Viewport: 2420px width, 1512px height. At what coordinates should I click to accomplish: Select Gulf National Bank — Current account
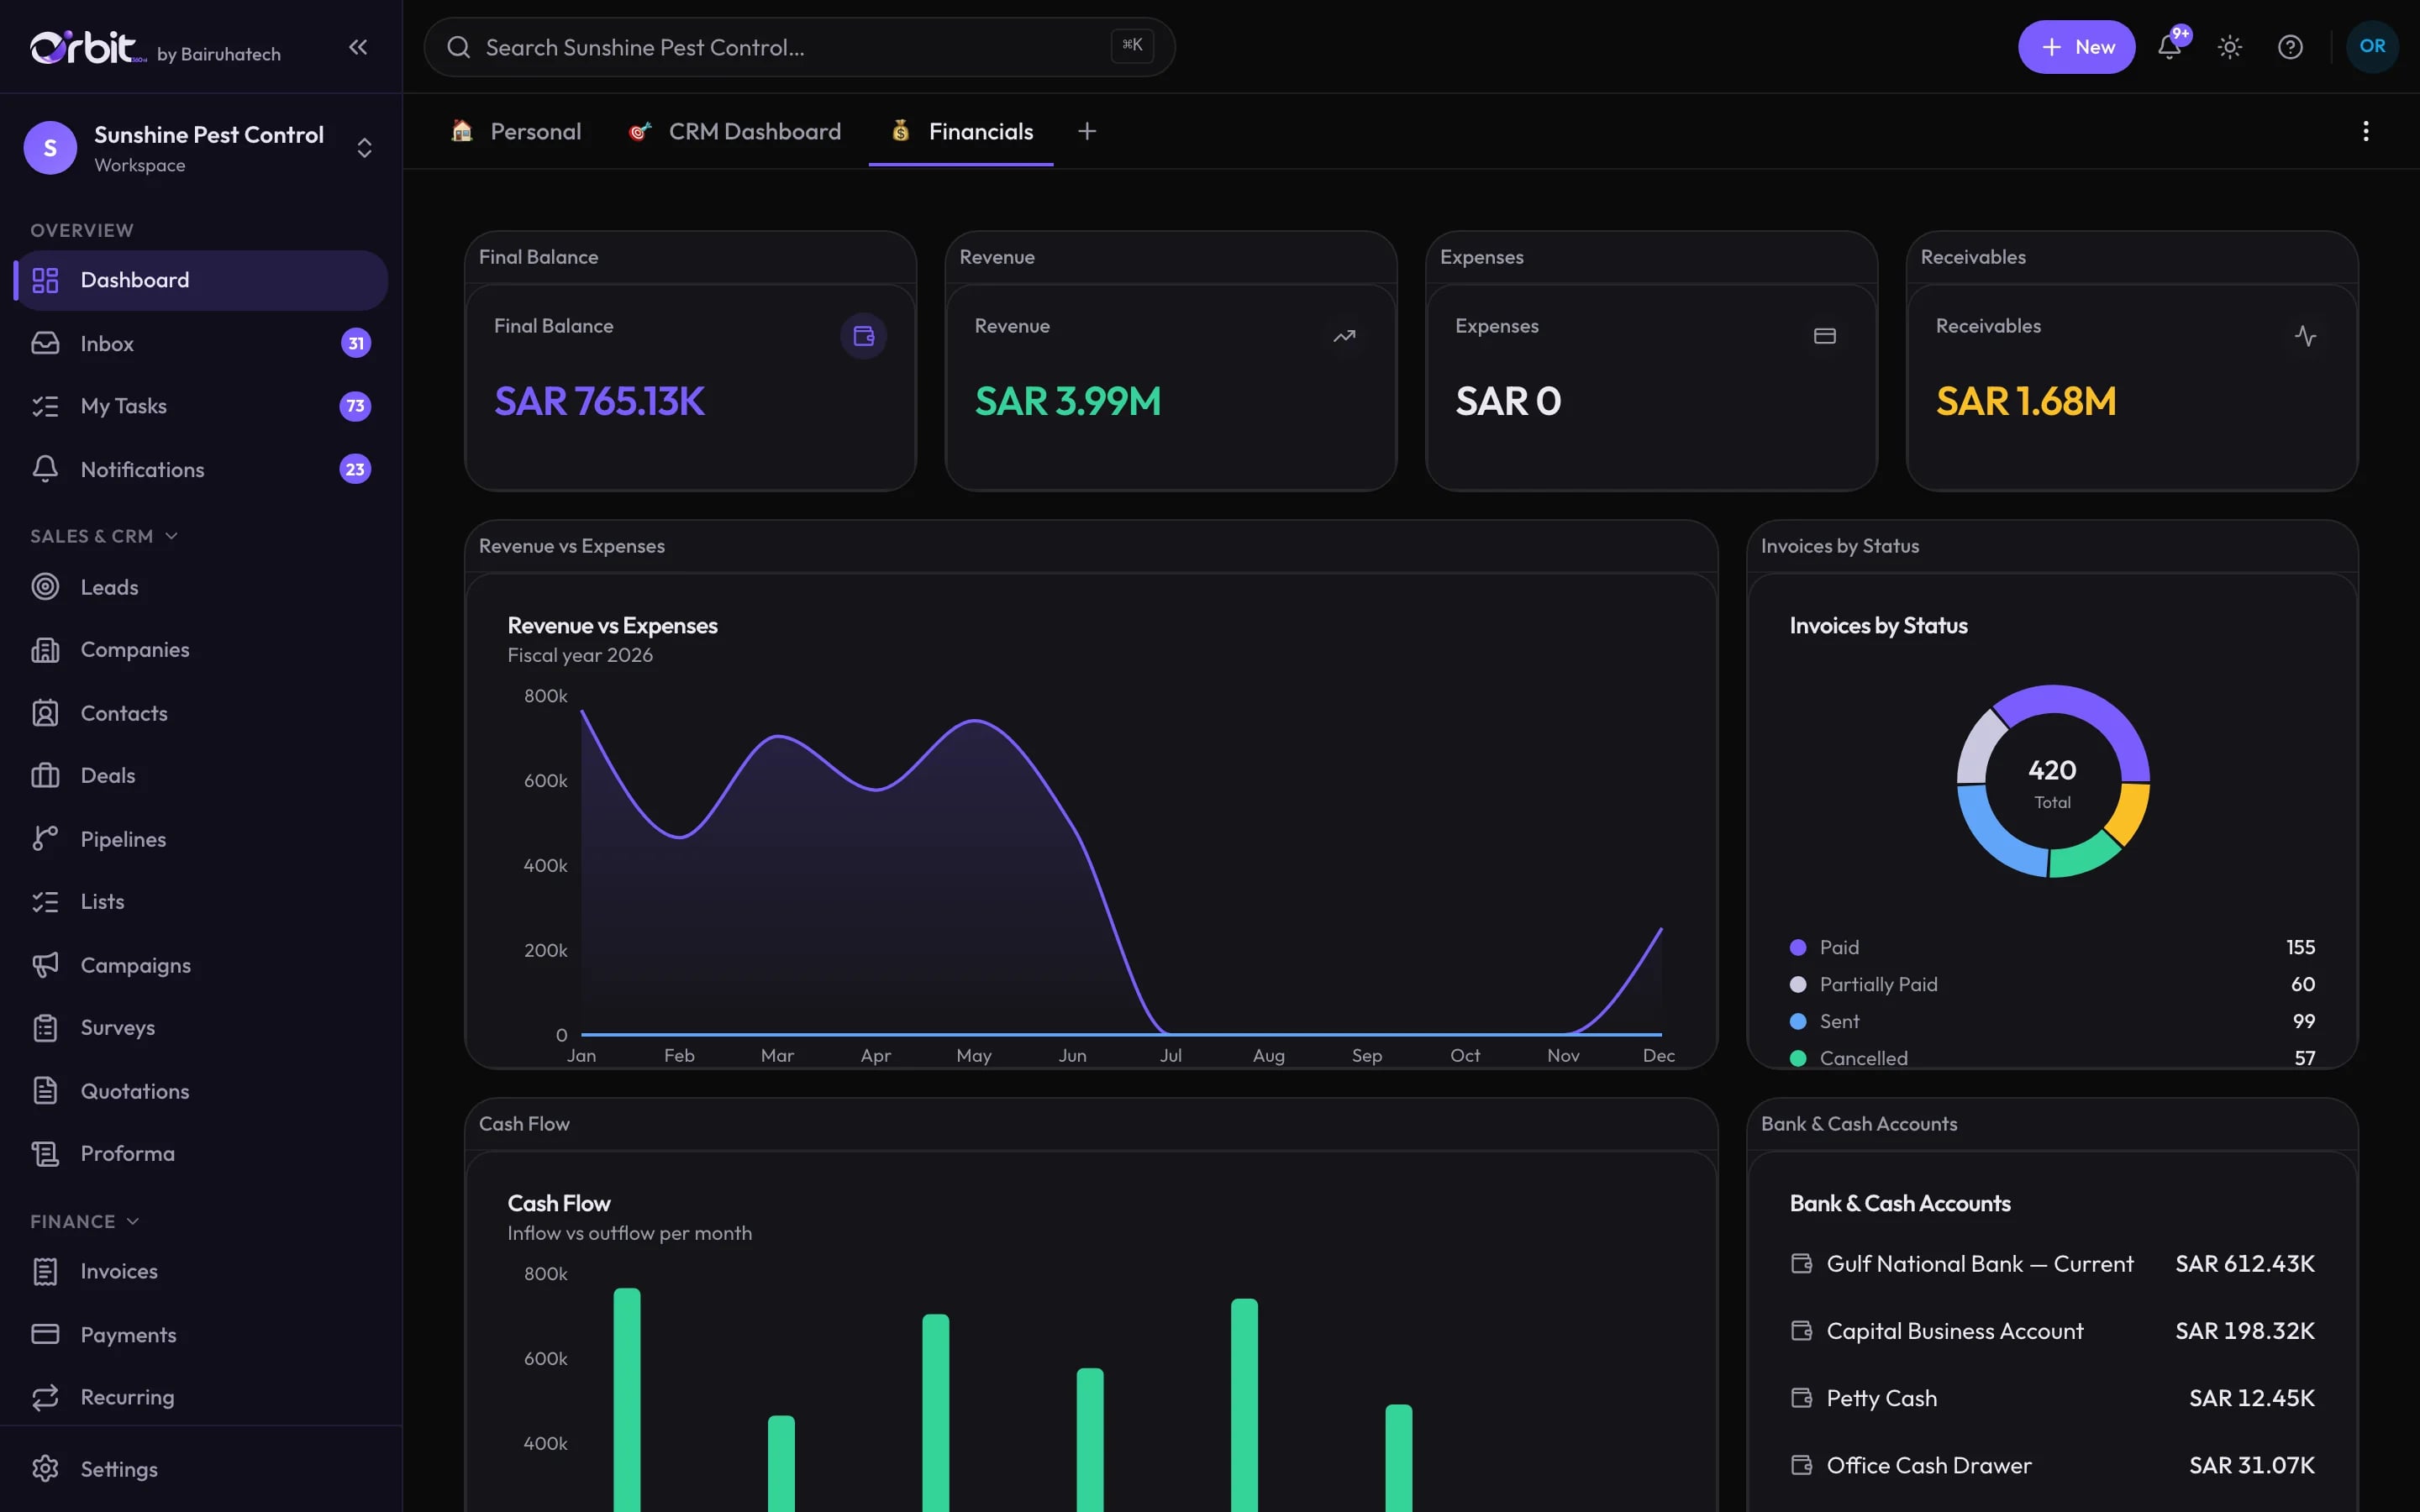2052,1264
